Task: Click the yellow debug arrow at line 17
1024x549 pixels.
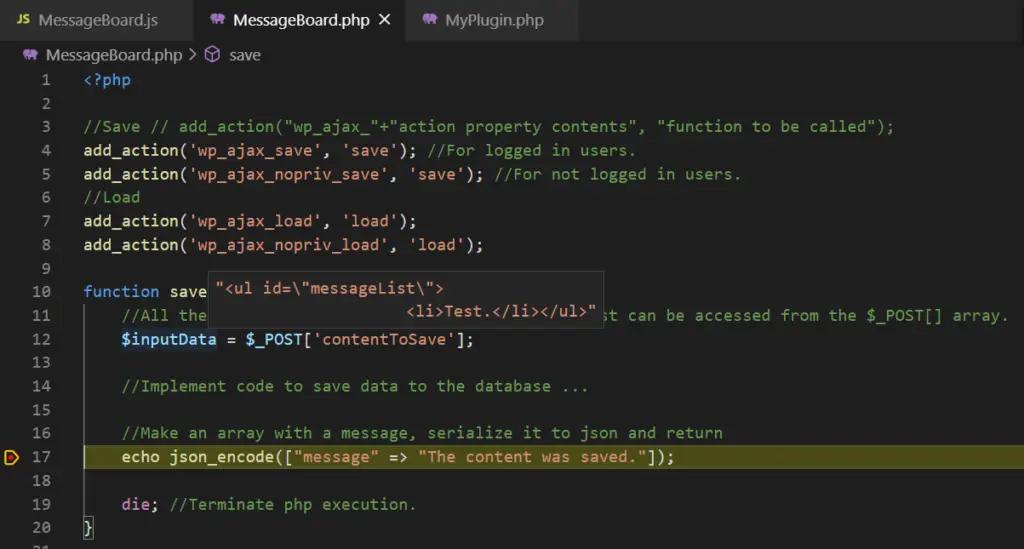Action: [12, 458]
